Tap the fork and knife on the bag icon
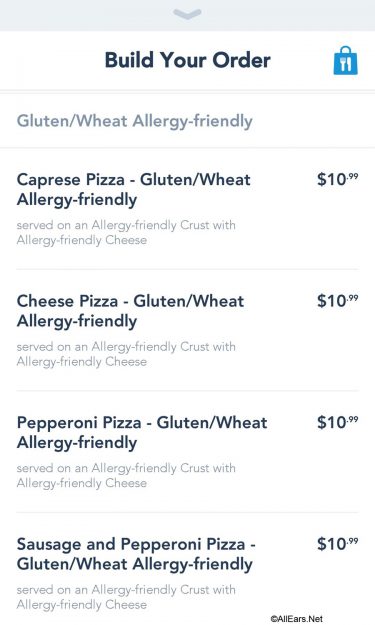Screen dimensions: 375x625 tap(346, 64)
